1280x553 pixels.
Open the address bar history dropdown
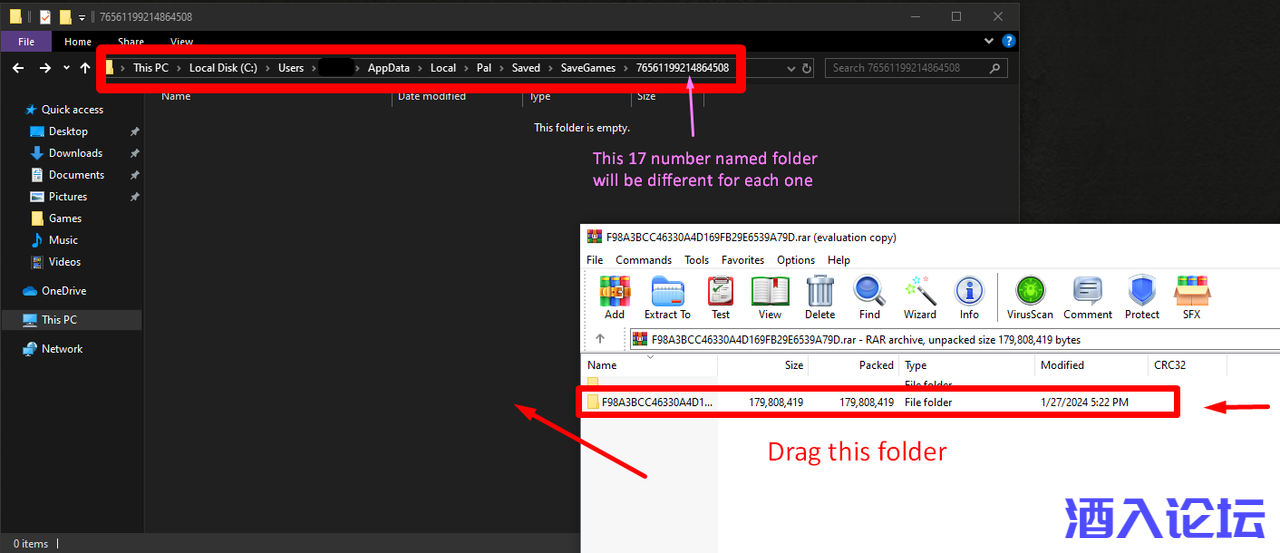[791, 68]
